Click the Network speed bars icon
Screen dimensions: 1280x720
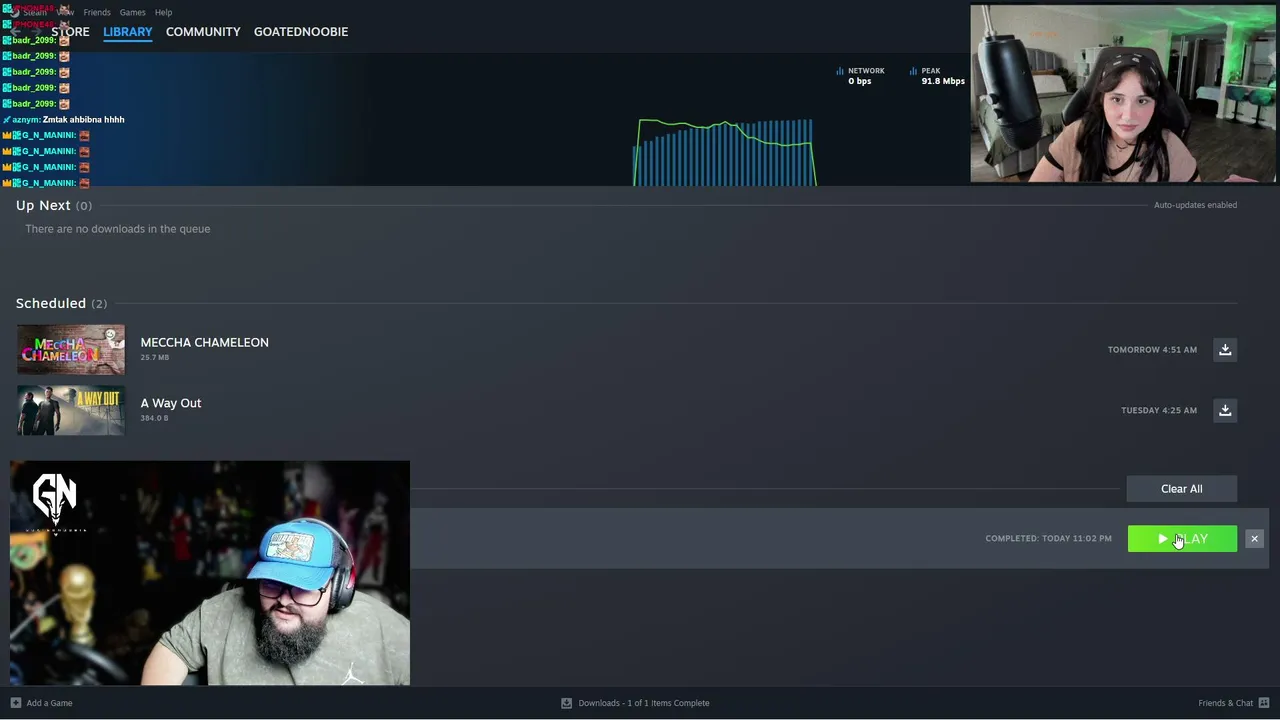pos(840,71)
